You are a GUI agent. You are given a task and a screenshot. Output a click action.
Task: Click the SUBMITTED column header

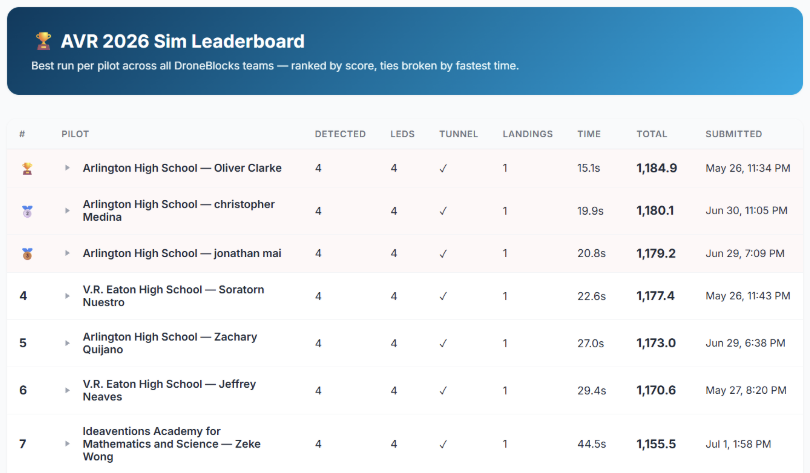pyautogui.click(x=734, y=134)
